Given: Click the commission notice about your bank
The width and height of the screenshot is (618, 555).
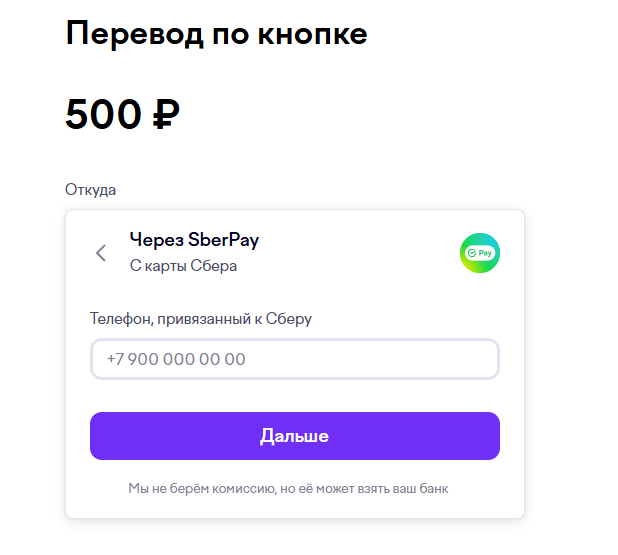Looking at the screenshot, I should 288,489.
